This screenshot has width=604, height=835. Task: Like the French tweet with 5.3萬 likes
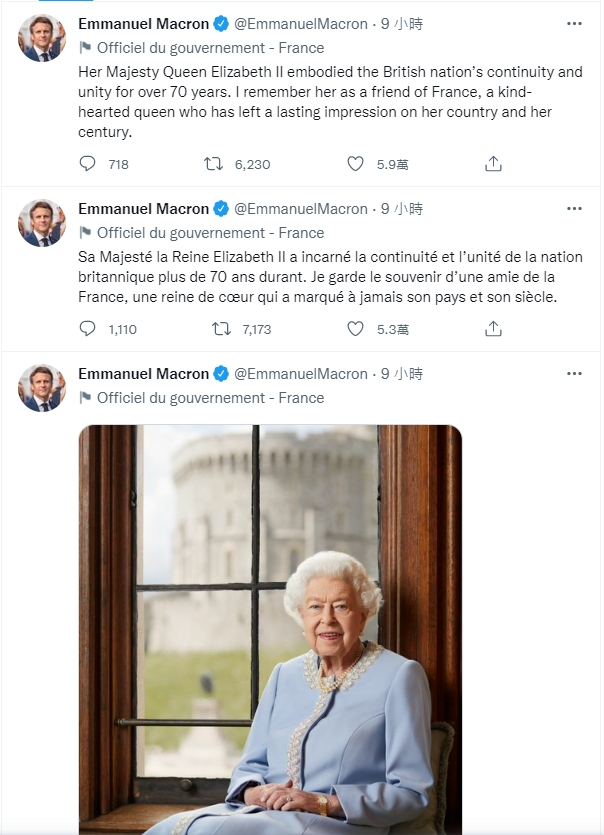pyautogui.click(x=355, y=329)
